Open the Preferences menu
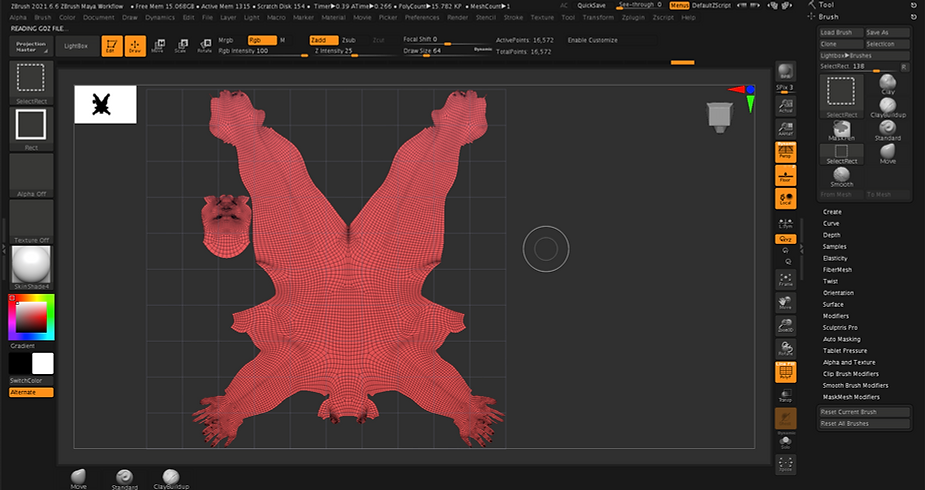This screenshot has width=925, height=490. pyautogui.click(x=422, y=18)
